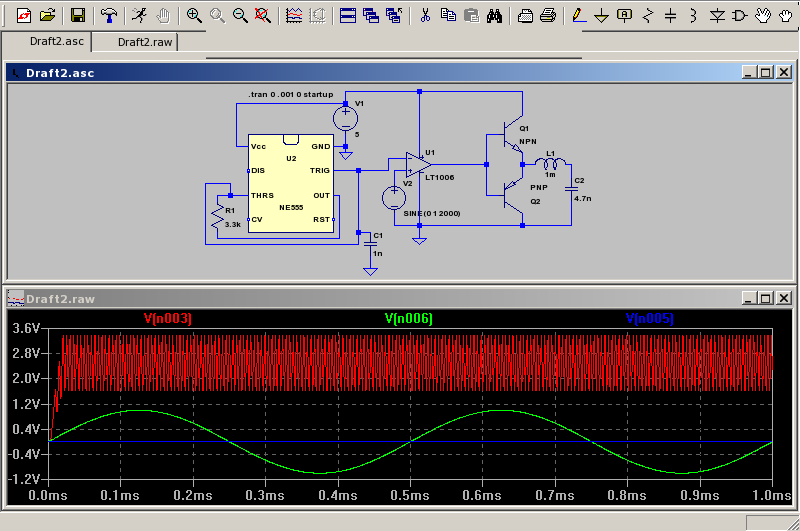
Task: Select the V(n005) blue trace label
Action: [649, 319]
